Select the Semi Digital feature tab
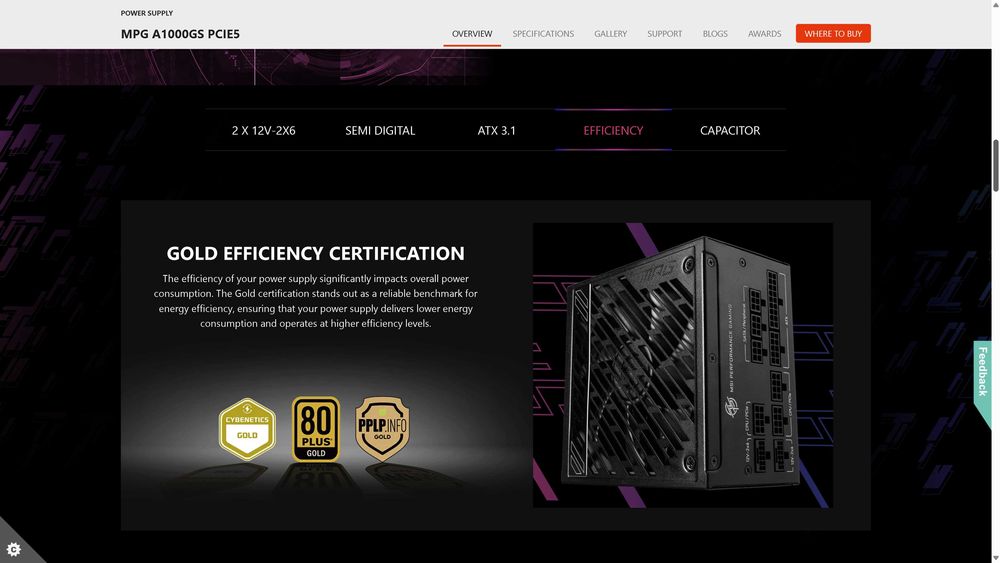Viewport: 1000px width, 563px height. click(x=380, y=130)
